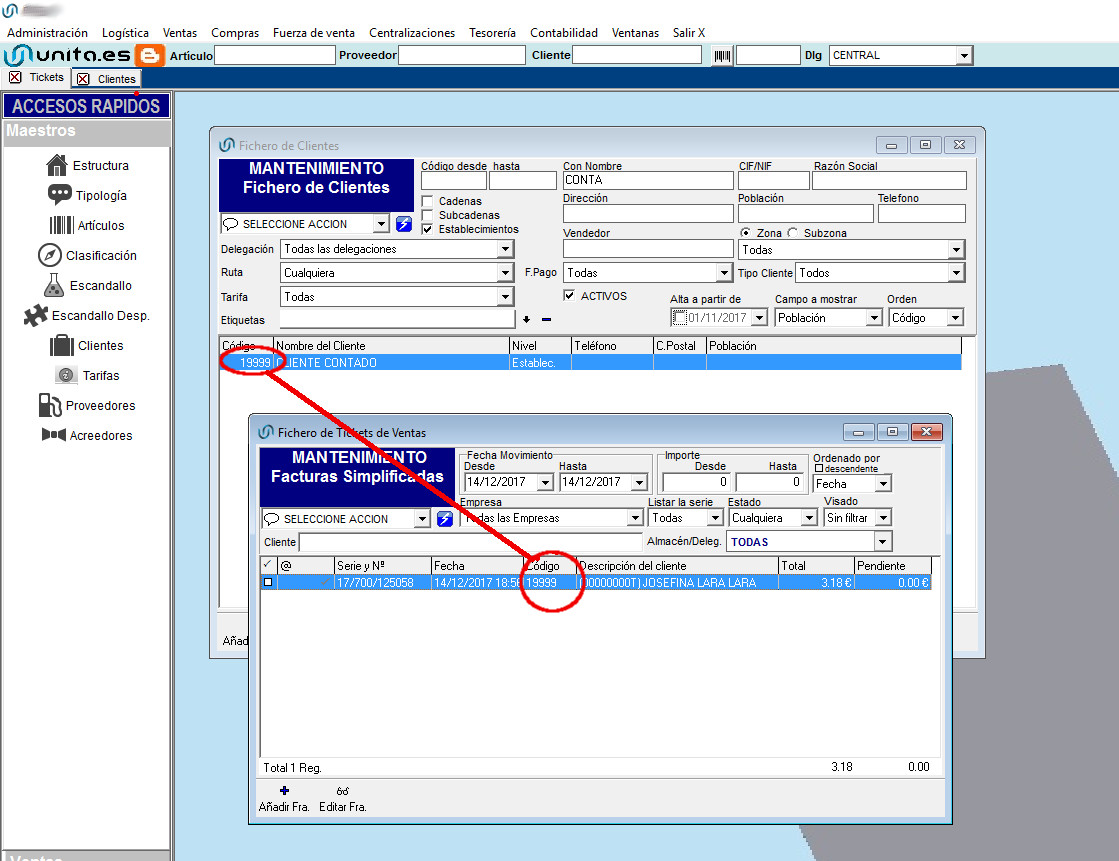Open the Tipología speech bubble icon

(x=59, y=195)
